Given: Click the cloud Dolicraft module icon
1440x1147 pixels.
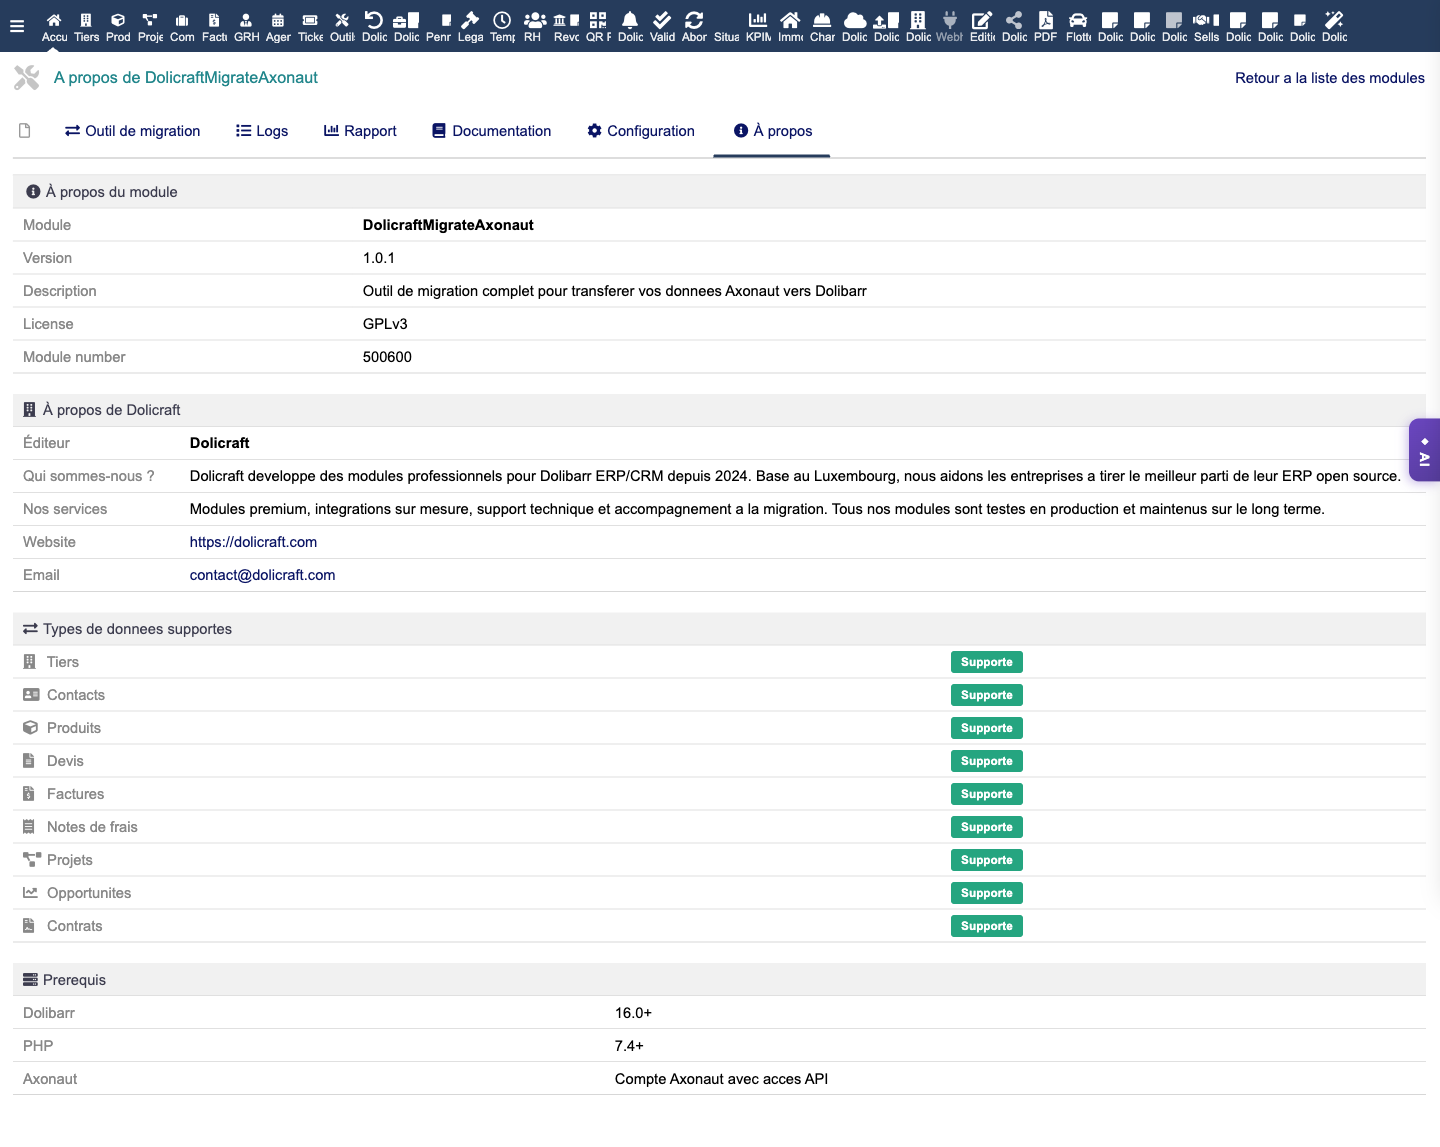Looking at the screenshot, I should pyautogui.click(x=855, y=20).
